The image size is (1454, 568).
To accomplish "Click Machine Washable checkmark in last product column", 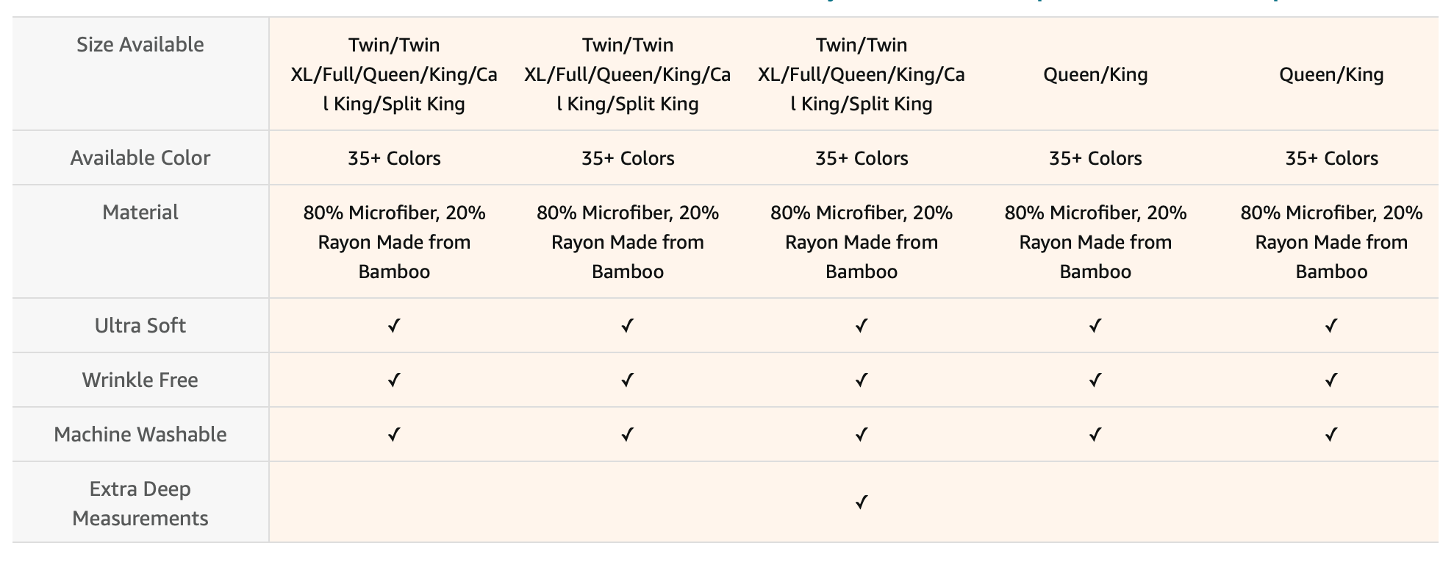I will [x=1331, y=434].
